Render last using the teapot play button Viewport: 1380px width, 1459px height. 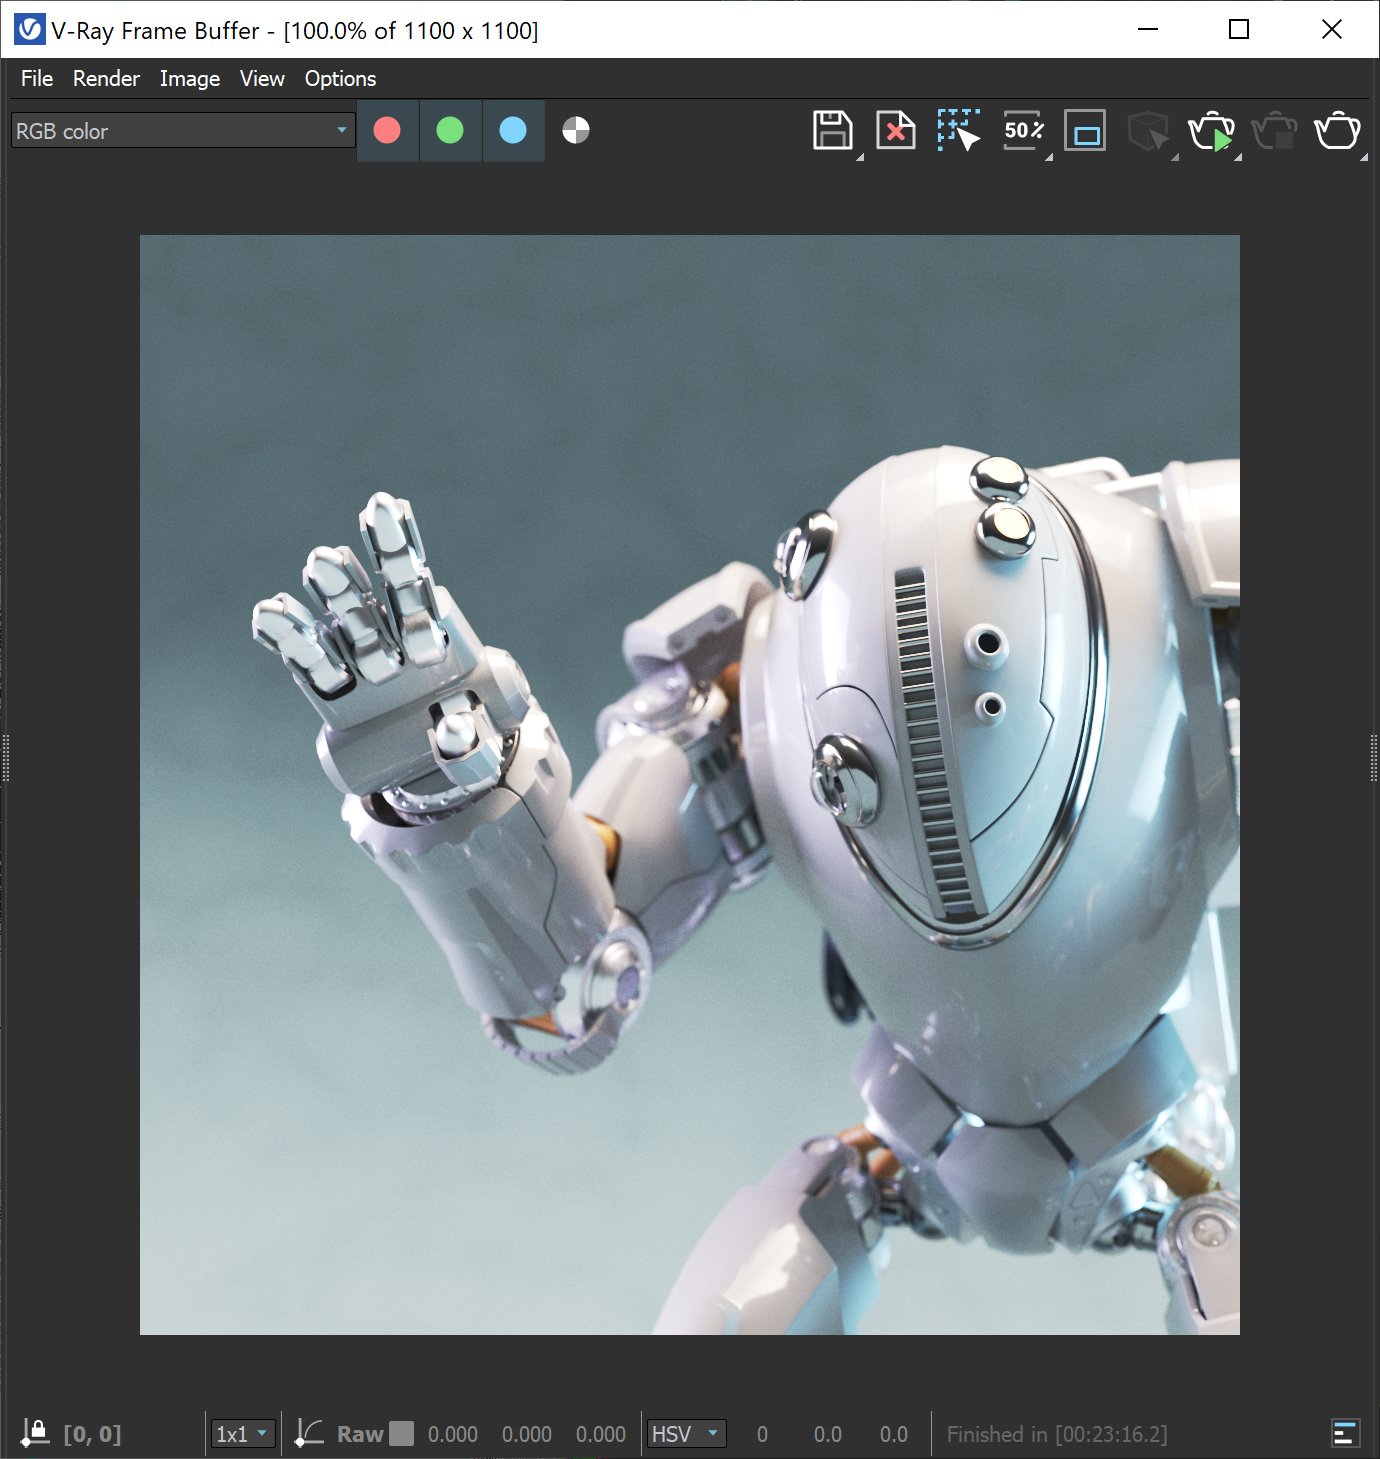tap(1211, 130)
